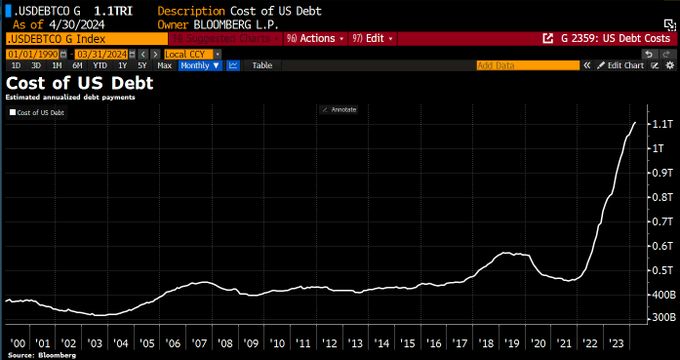Shift date range to previous period
This screenshot has width=680, height=360.
click(143, 54)
